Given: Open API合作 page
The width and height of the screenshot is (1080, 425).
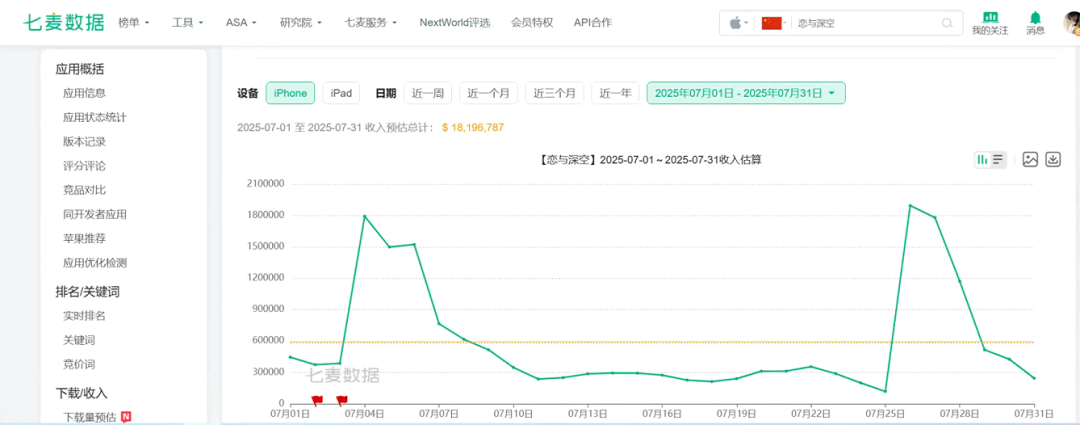Looking at the screenshot, I should 592,23.
